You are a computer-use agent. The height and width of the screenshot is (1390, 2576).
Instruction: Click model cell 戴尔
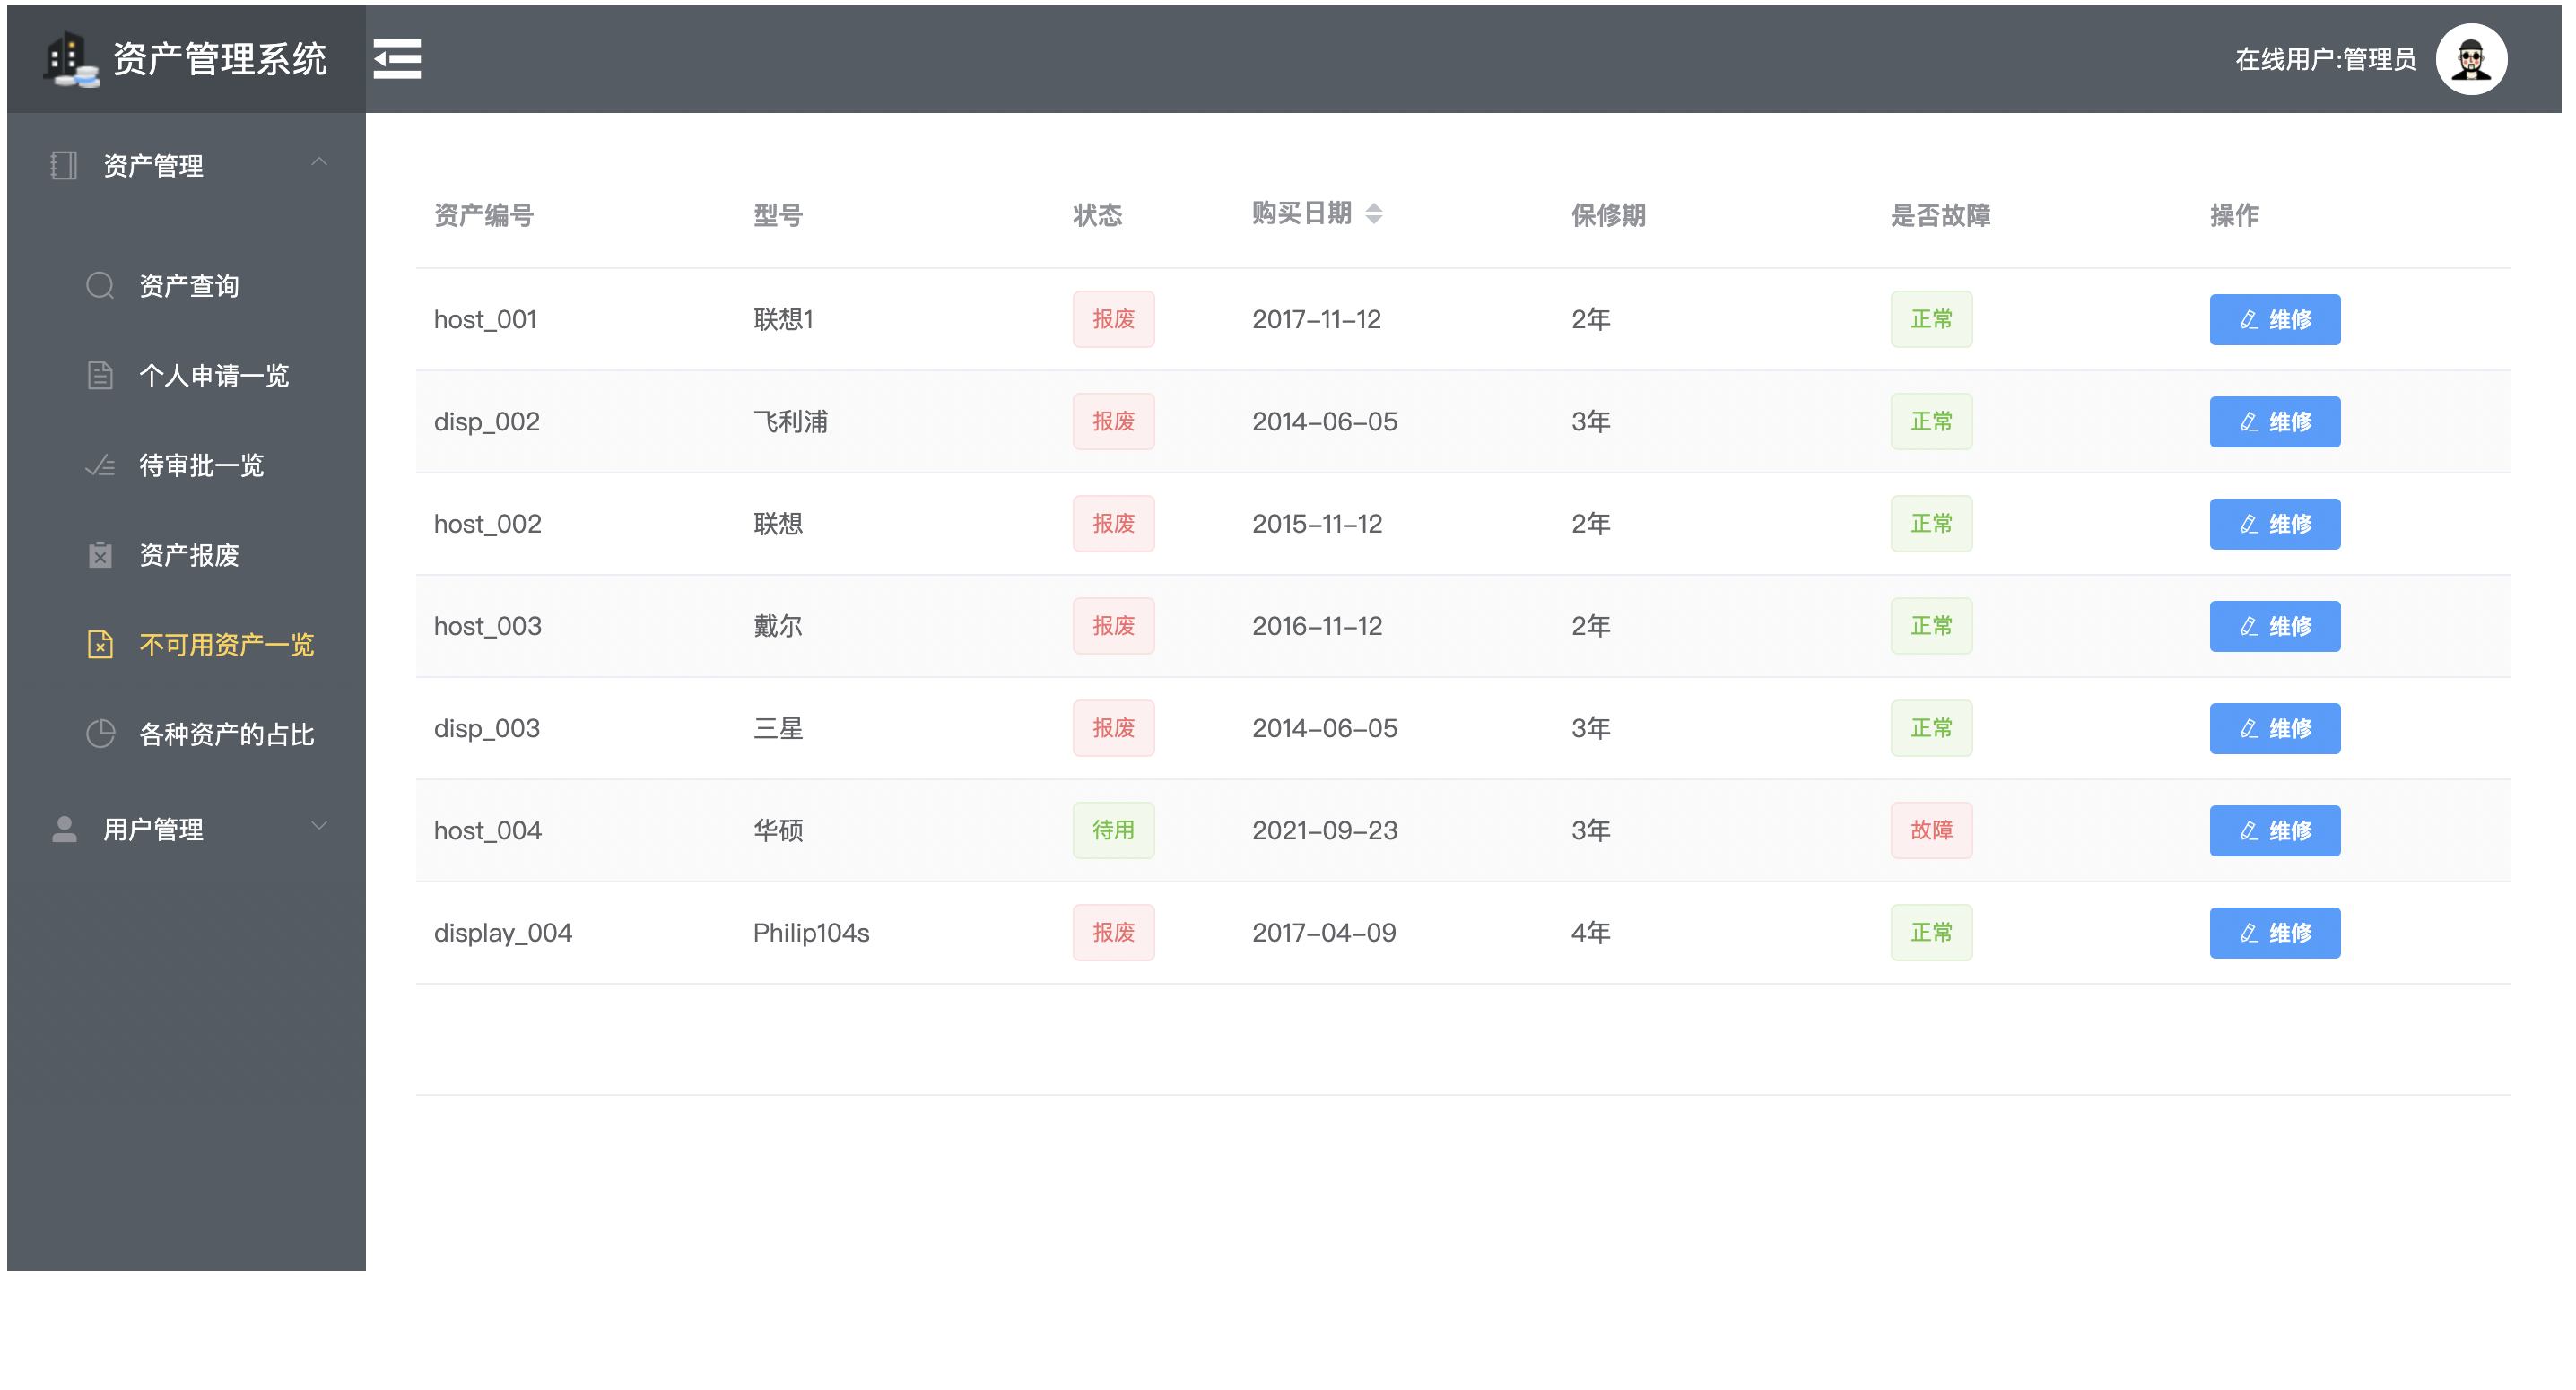point(778,626)
